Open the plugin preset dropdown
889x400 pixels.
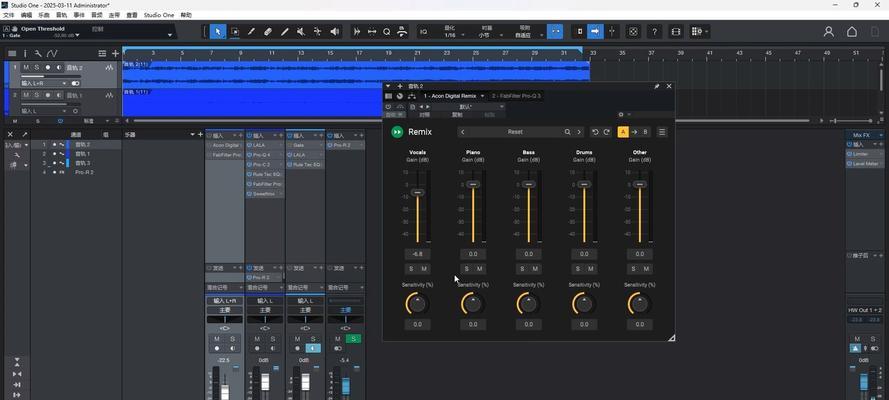pyautogui.click(x=502, y=107)
